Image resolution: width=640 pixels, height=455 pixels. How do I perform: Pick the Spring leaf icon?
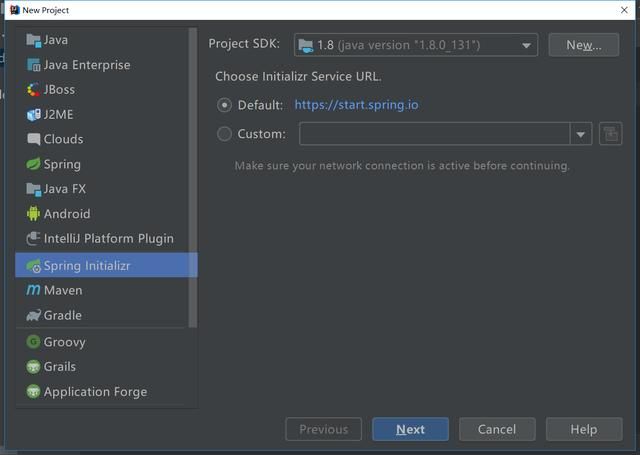pos(33,164)
